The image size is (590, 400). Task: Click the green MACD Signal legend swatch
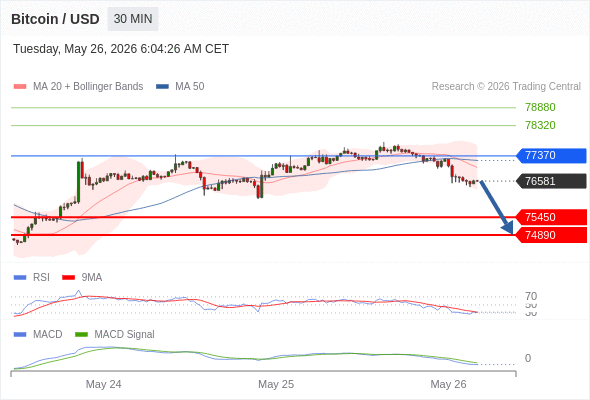pyautogui.click(x=81, y=334)
